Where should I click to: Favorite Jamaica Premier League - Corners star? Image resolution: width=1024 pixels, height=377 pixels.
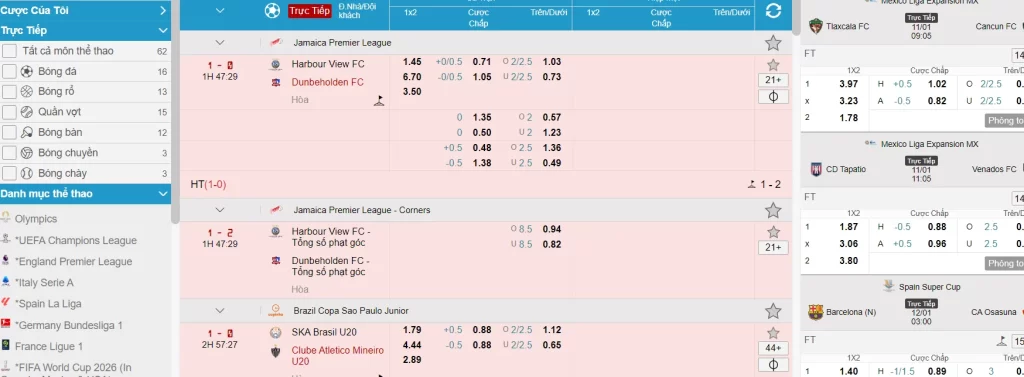tap(773, 210)
